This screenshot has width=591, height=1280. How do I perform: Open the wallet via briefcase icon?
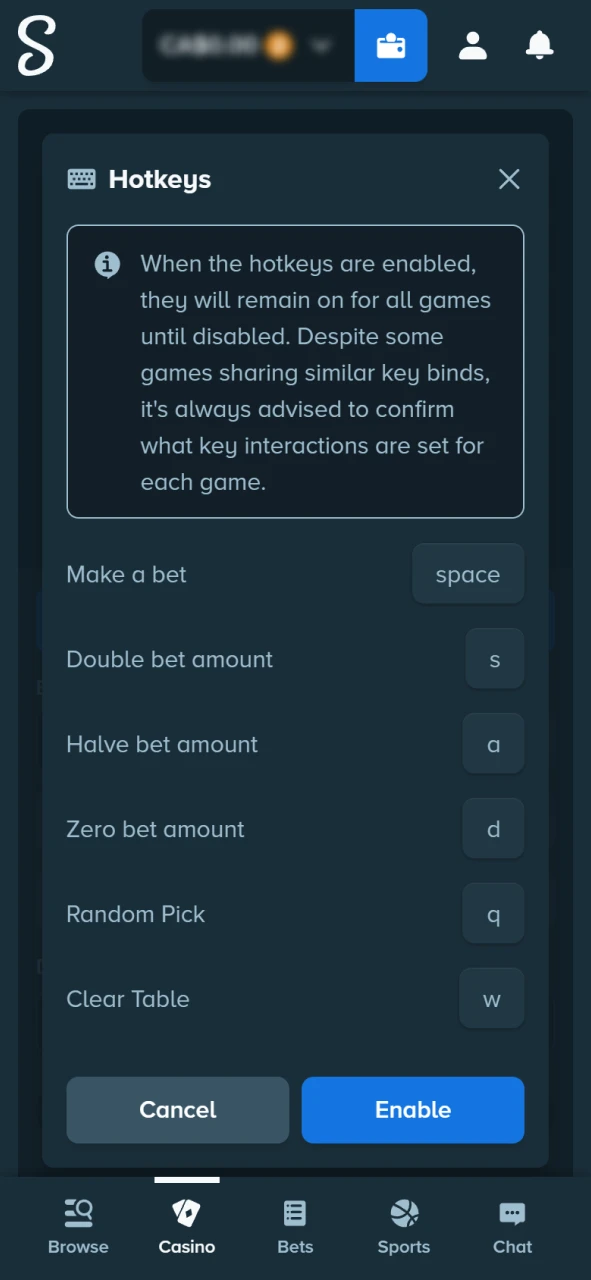click(x=390, y=45)
